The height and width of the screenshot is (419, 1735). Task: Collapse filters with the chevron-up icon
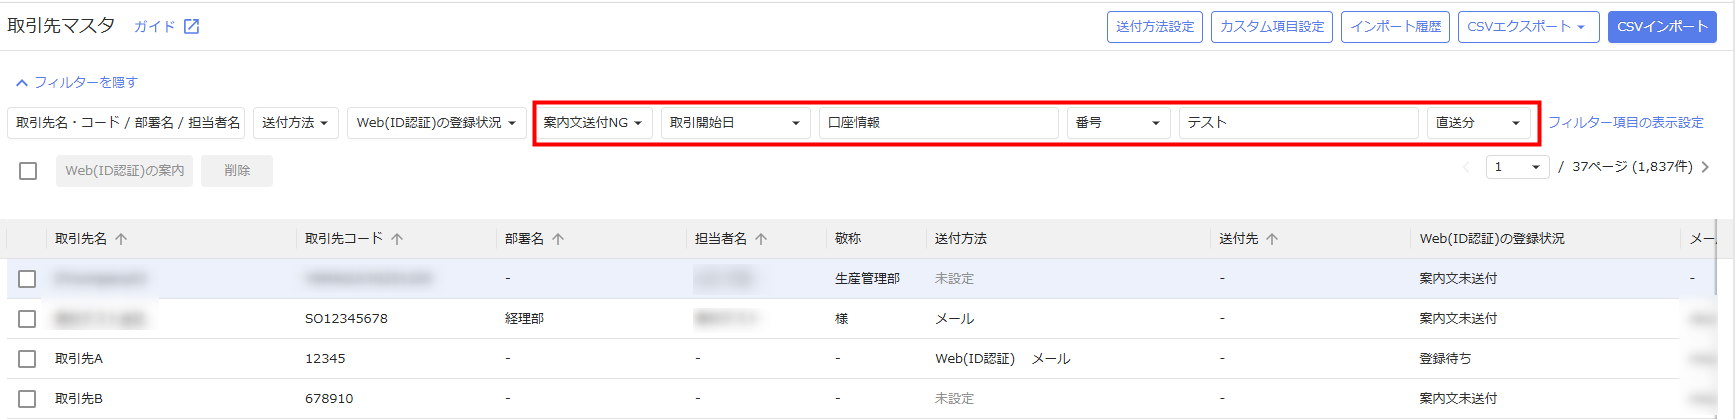click(21, 83)
